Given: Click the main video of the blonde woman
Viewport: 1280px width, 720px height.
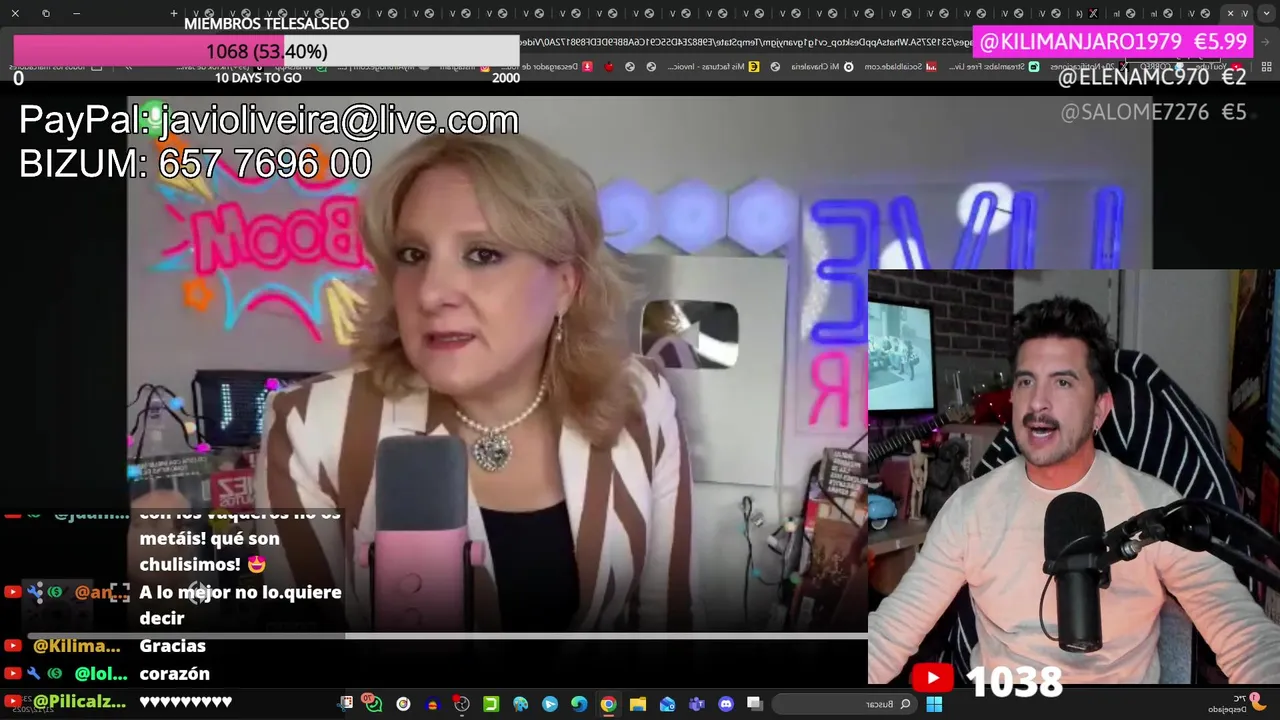Looking at the screenshot, I should coord(497,365).
